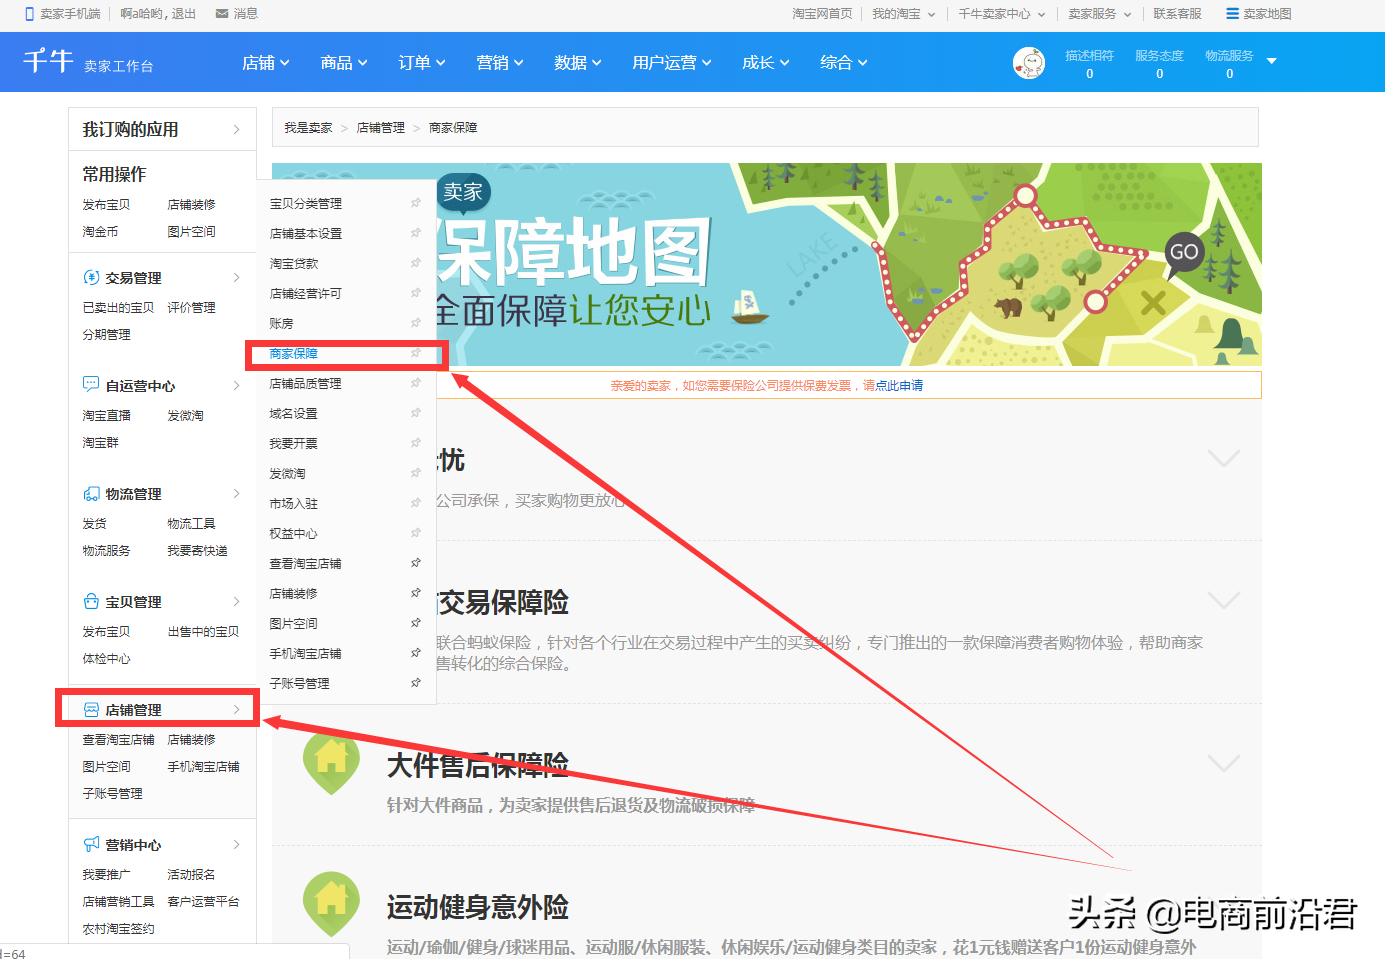Image resolution: width=1385 pixels, height=959 pixels.
Task: Pin the 我要开票 submenu entry
Action: [415, 443]
